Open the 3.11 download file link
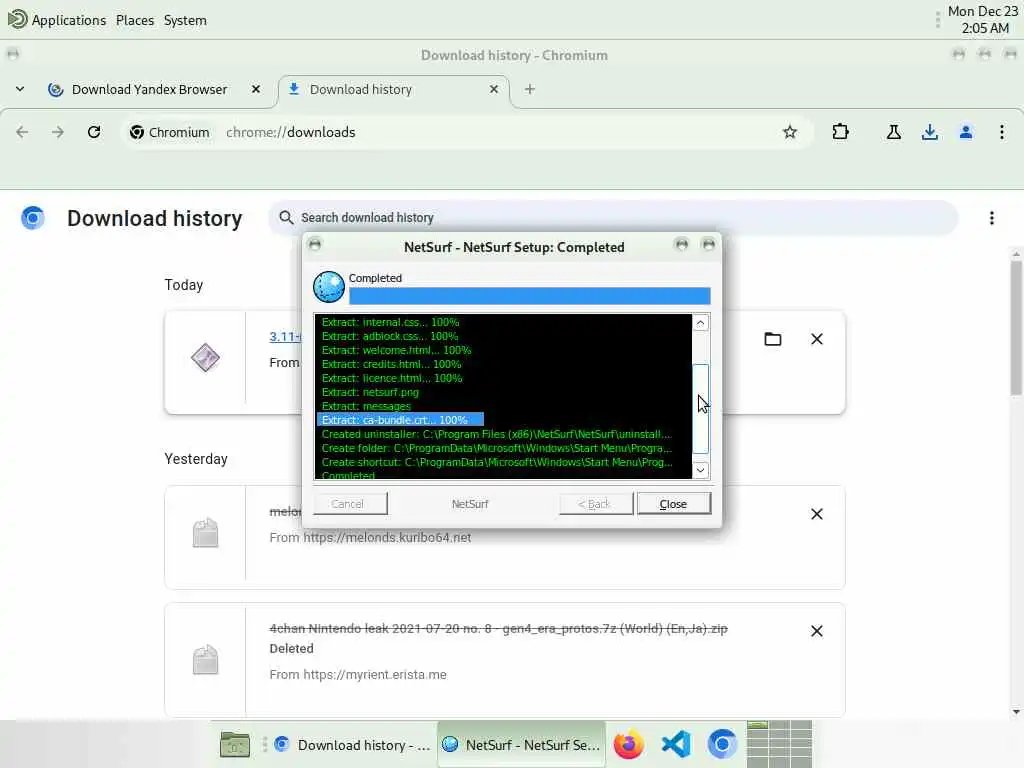Screen dimensions: 1024x768 [285, 336]
